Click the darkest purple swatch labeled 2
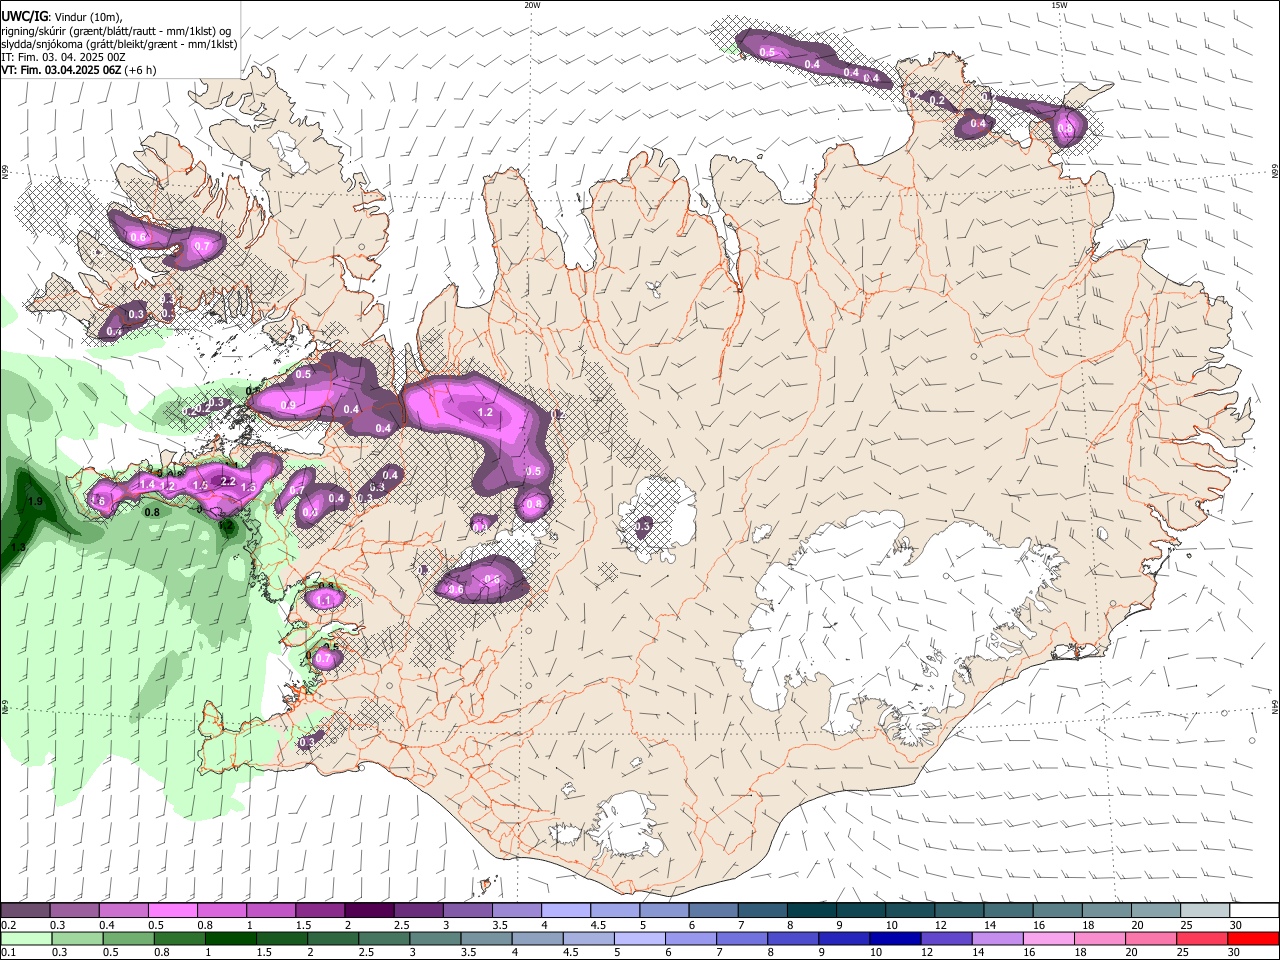Screen dimensions: 1280x960 [x=368, y=911]
